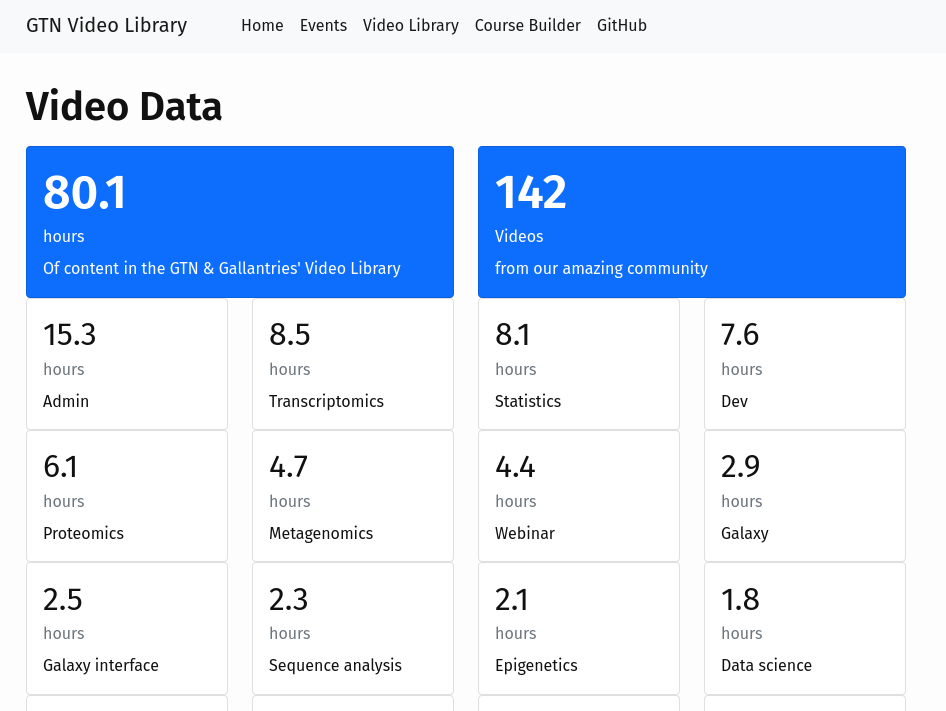This screenshot has width=946, height=711.
Task: Click the 6.1 hours value
Action: pos(60,467)
